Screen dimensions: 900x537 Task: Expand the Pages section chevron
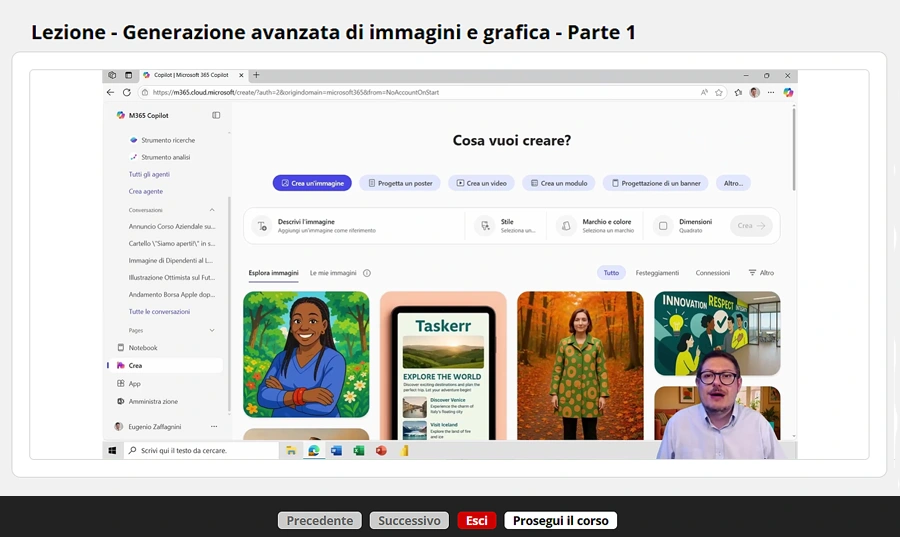pyautogui.click(x=212, y=330)
